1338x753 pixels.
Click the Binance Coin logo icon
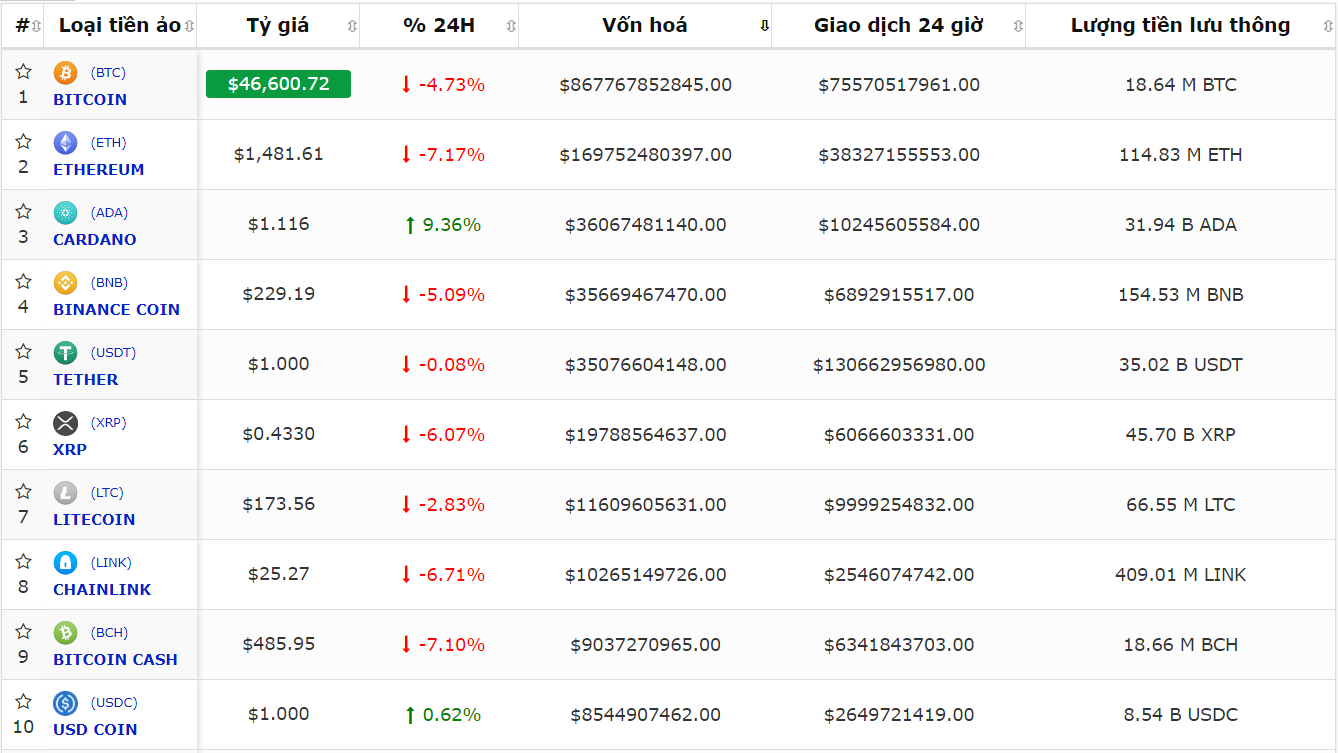pos(65,283)
